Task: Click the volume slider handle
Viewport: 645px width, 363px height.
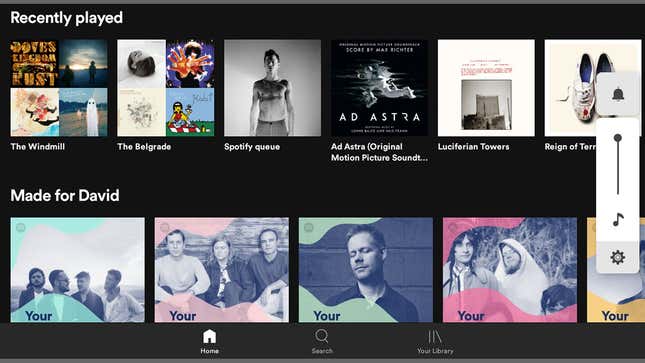Action: pyautogui.click(x=617, y=138)
